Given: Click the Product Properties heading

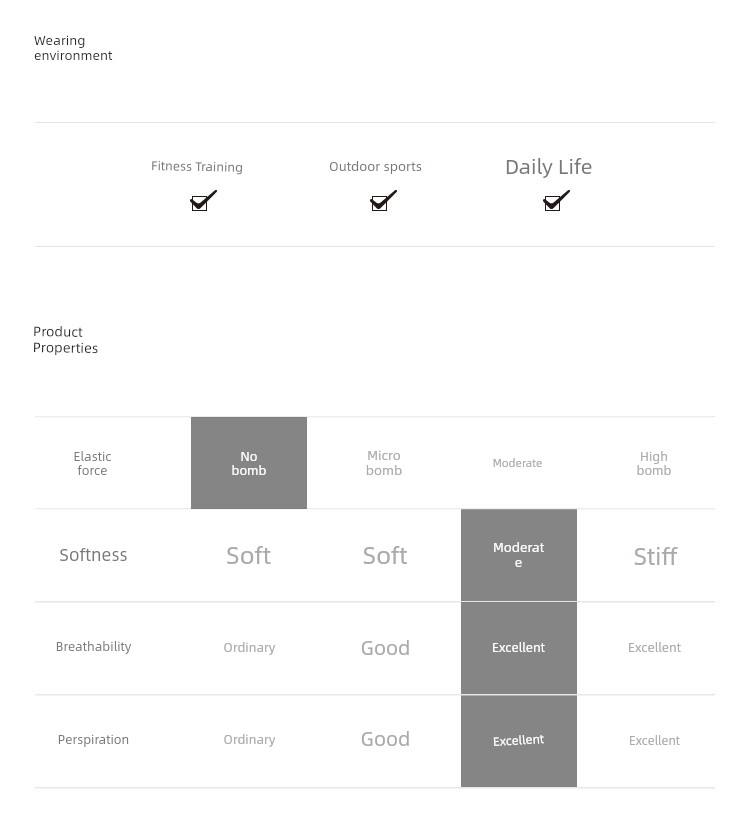Looking at the screenshot, I should tap(65, 340).
